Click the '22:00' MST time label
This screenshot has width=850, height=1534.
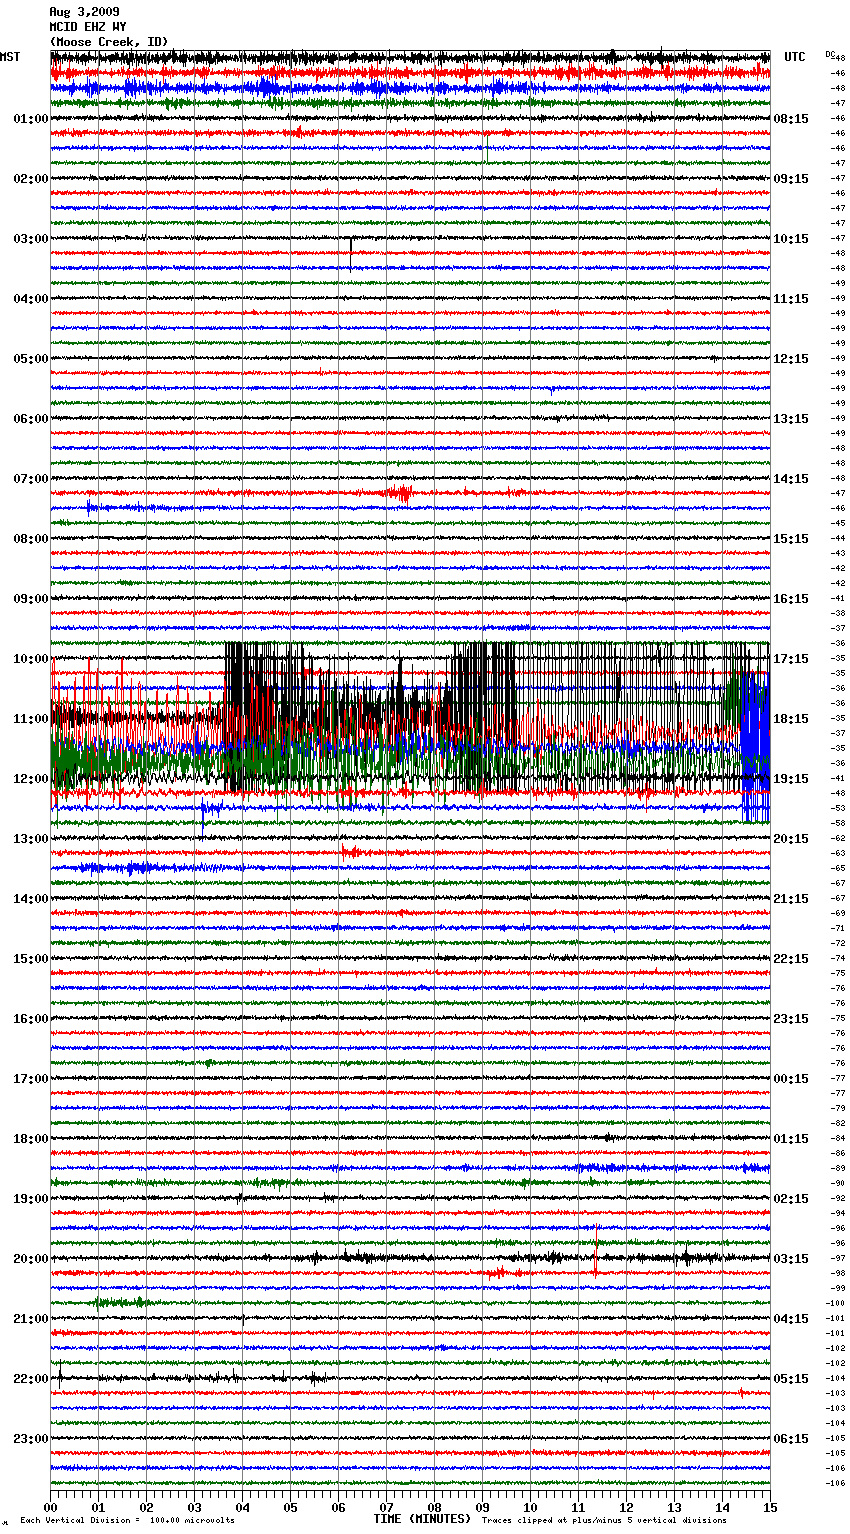[31, 1379]
